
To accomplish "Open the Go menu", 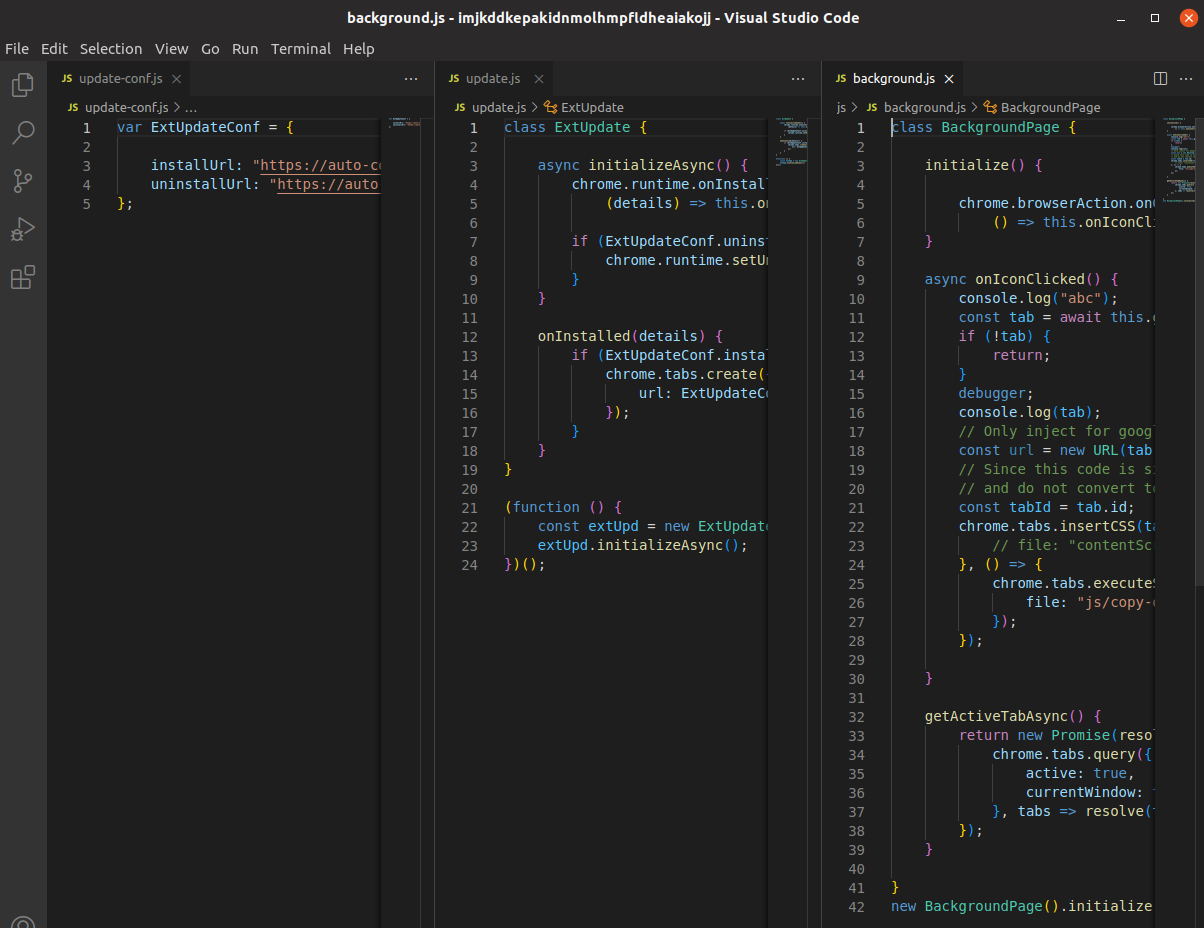I will (210, 48).
